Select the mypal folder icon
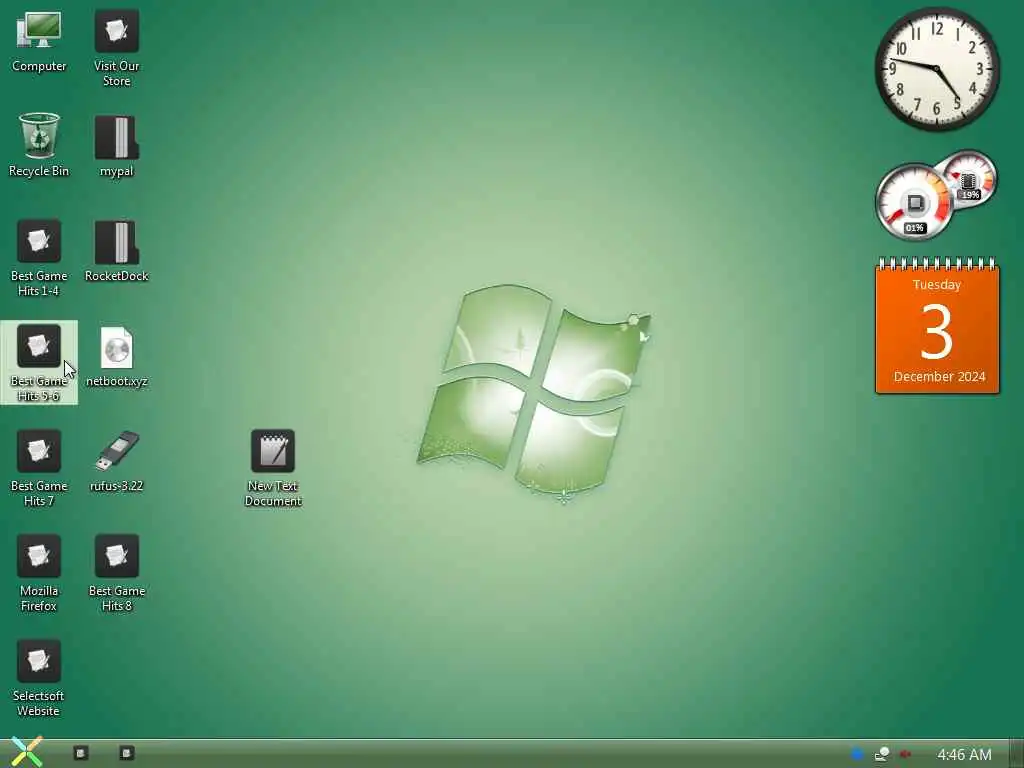The width and height of the screenshot is (1024, 768). coord(116,146)
